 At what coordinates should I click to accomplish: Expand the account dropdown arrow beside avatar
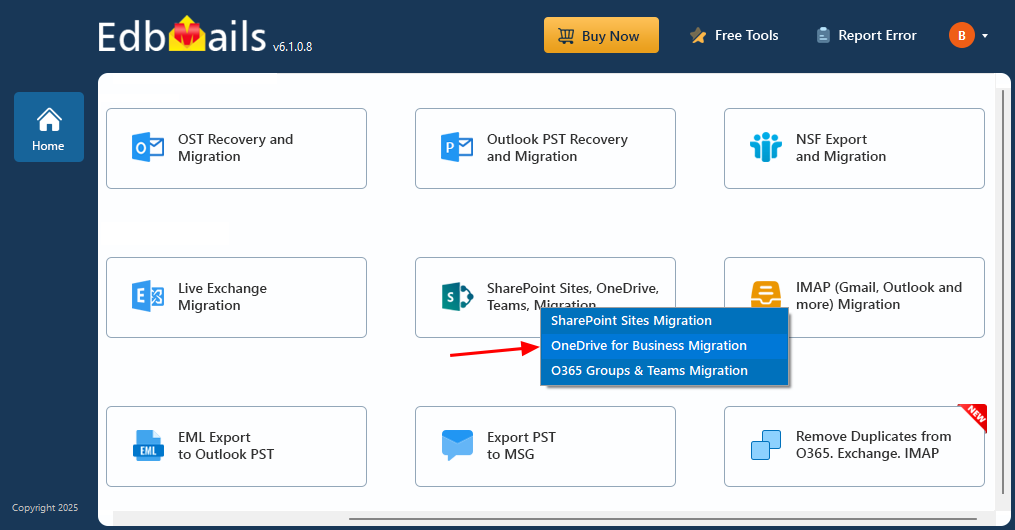pos(985,36)
